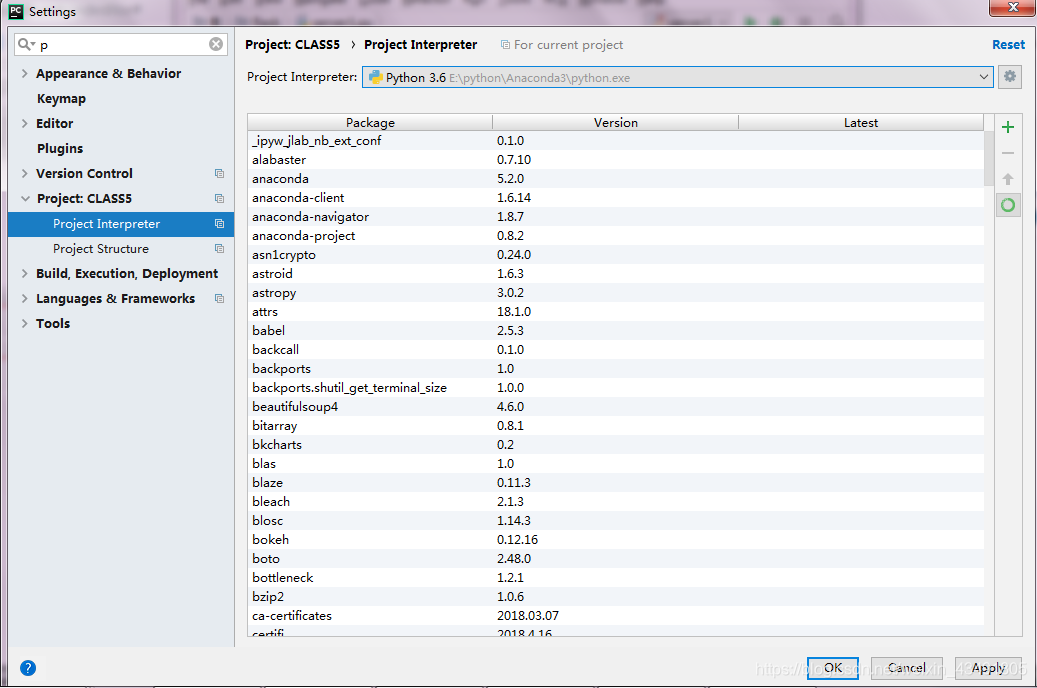The width and height of the screenshot is (1037, 688).
Task: Select the asn1crypto package row
Action: (x=616, y=255)
